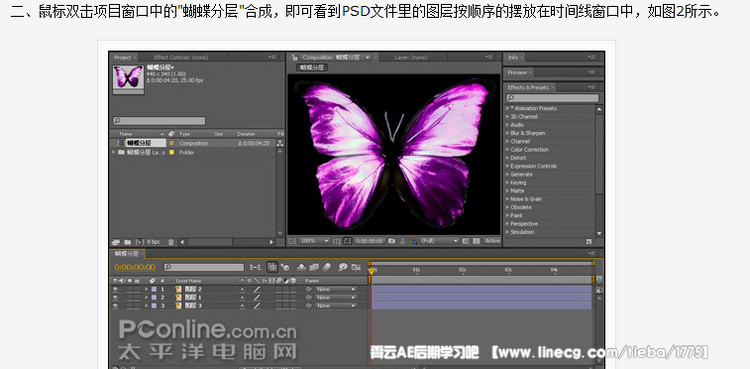Open the Info panel tab
750x369 pixels.
click(513, 57)
